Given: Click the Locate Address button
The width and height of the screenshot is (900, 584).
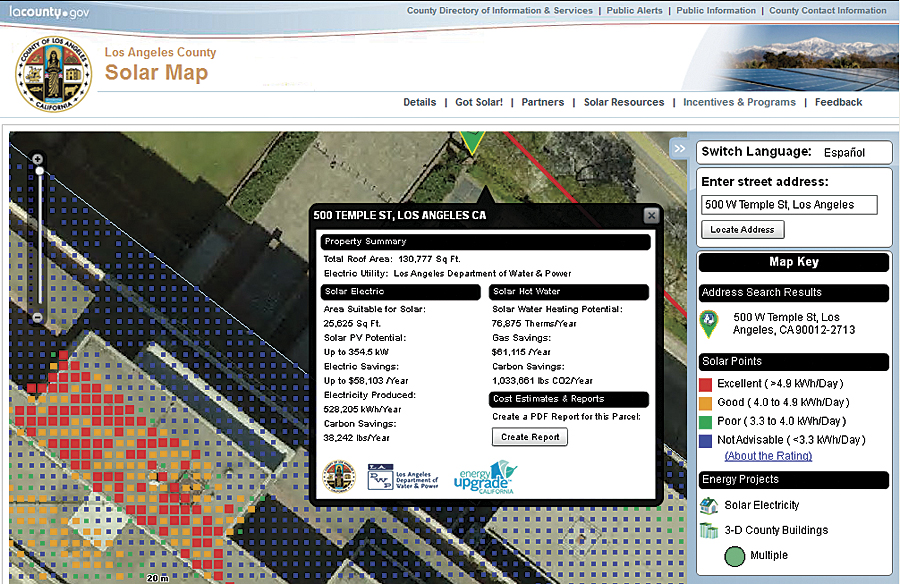Looking at the screenshot, I should click(x=743, y=230).
